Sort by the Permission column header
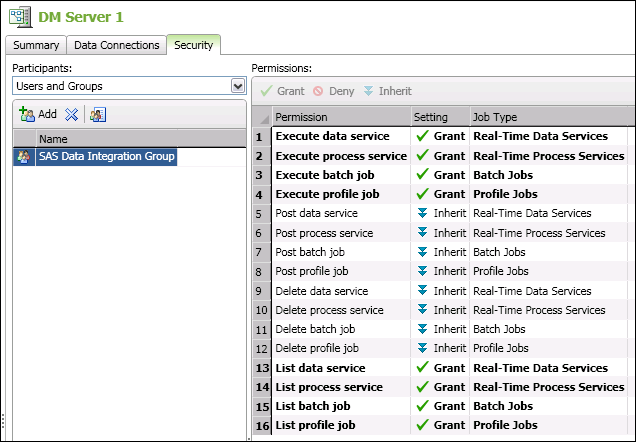Image resolution: width=636 pixels, height=442 pixels. point(340,117)
